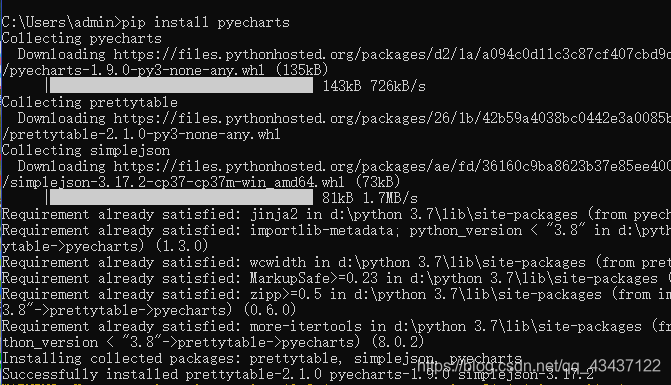Click the pip install pyecharts command line
Viewport: 671px width, 385px height.
[145, 22]
